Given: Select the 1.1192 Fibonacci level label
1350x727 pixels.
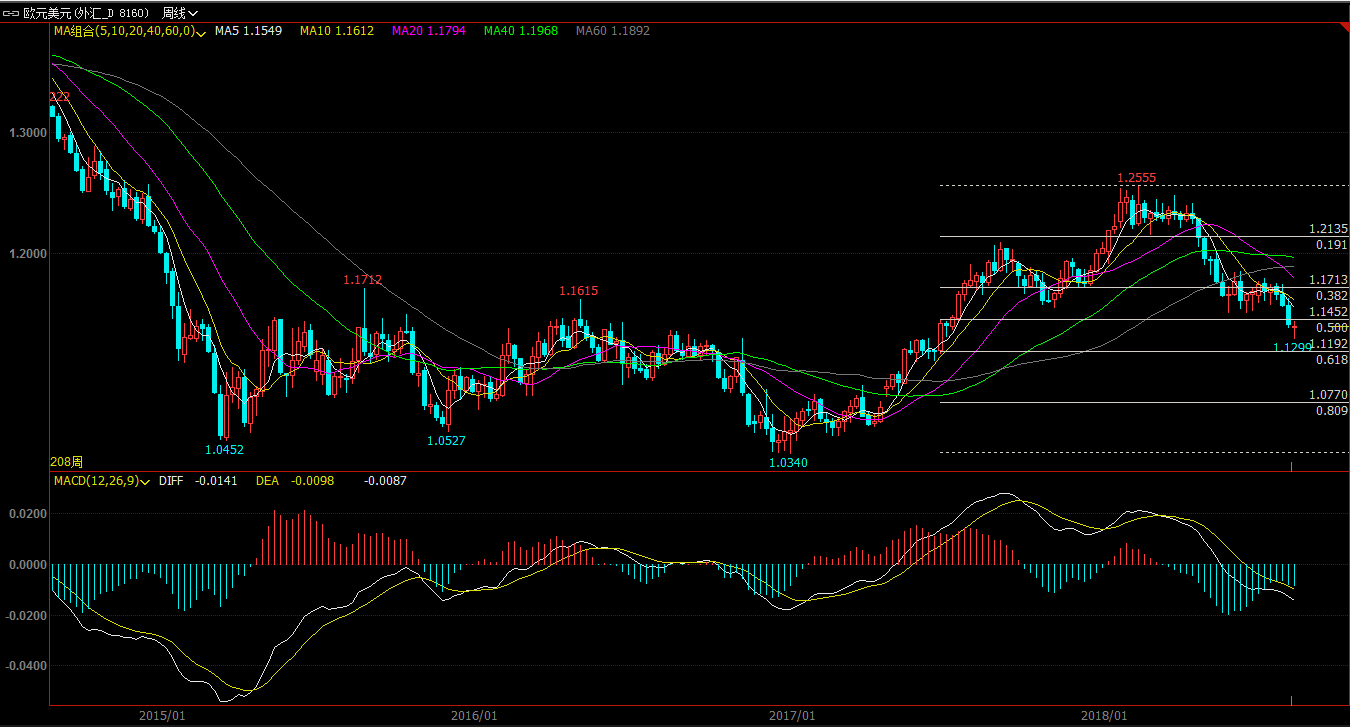Looking at the screenshot, I should coord(1328,343).
